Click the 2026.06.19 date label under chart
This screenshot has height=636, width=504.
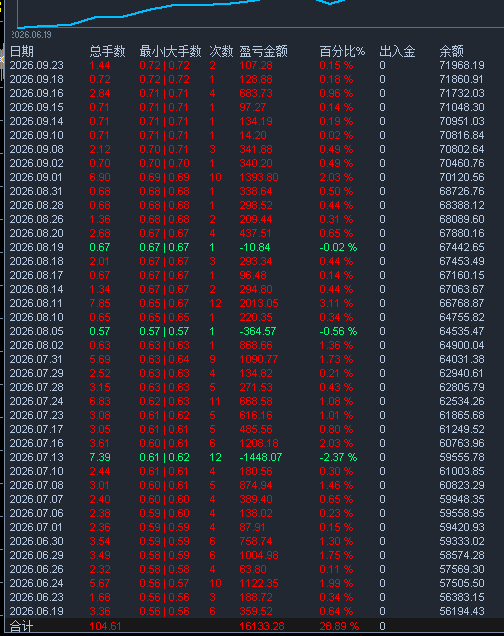(32, 35)
